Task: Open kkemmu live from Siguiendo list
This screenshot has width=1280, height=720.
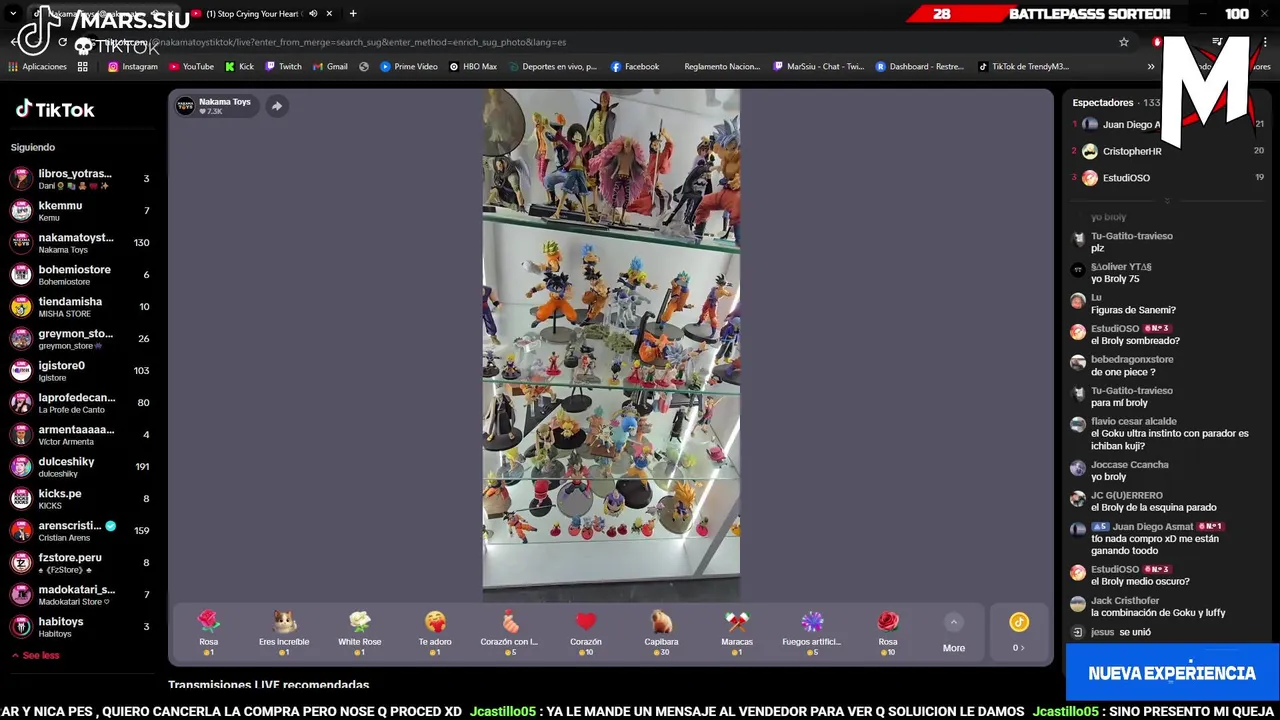Action: (80, 211)
